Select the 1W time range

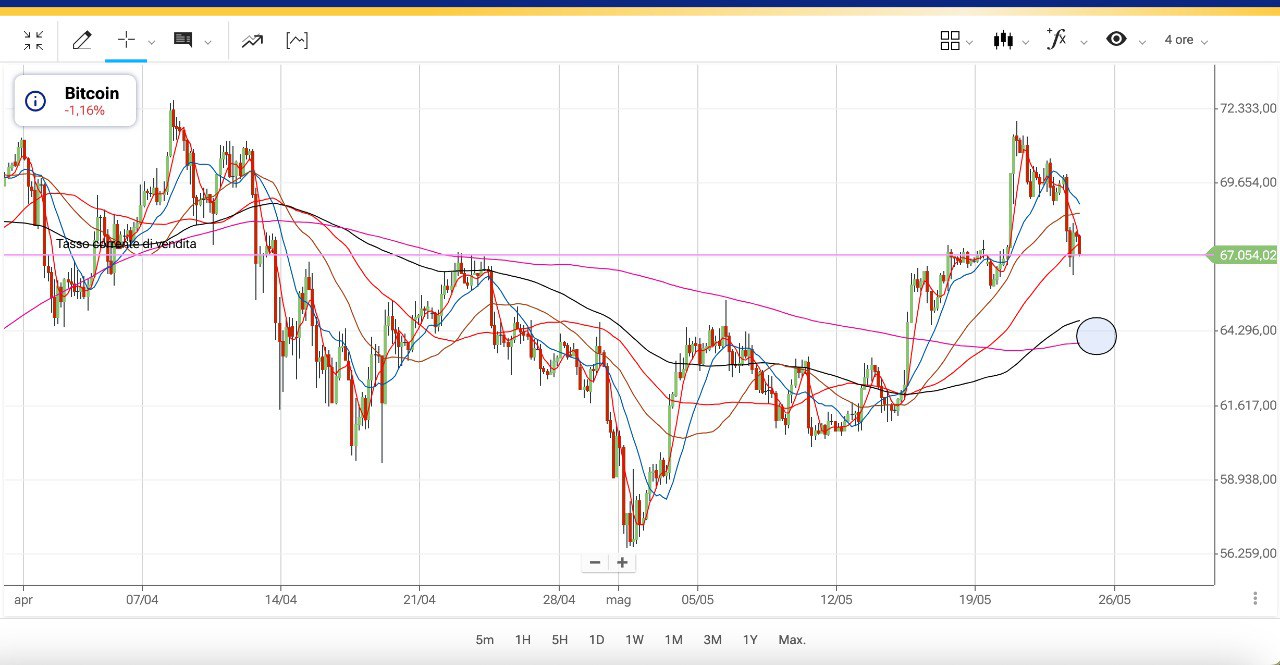634,640
